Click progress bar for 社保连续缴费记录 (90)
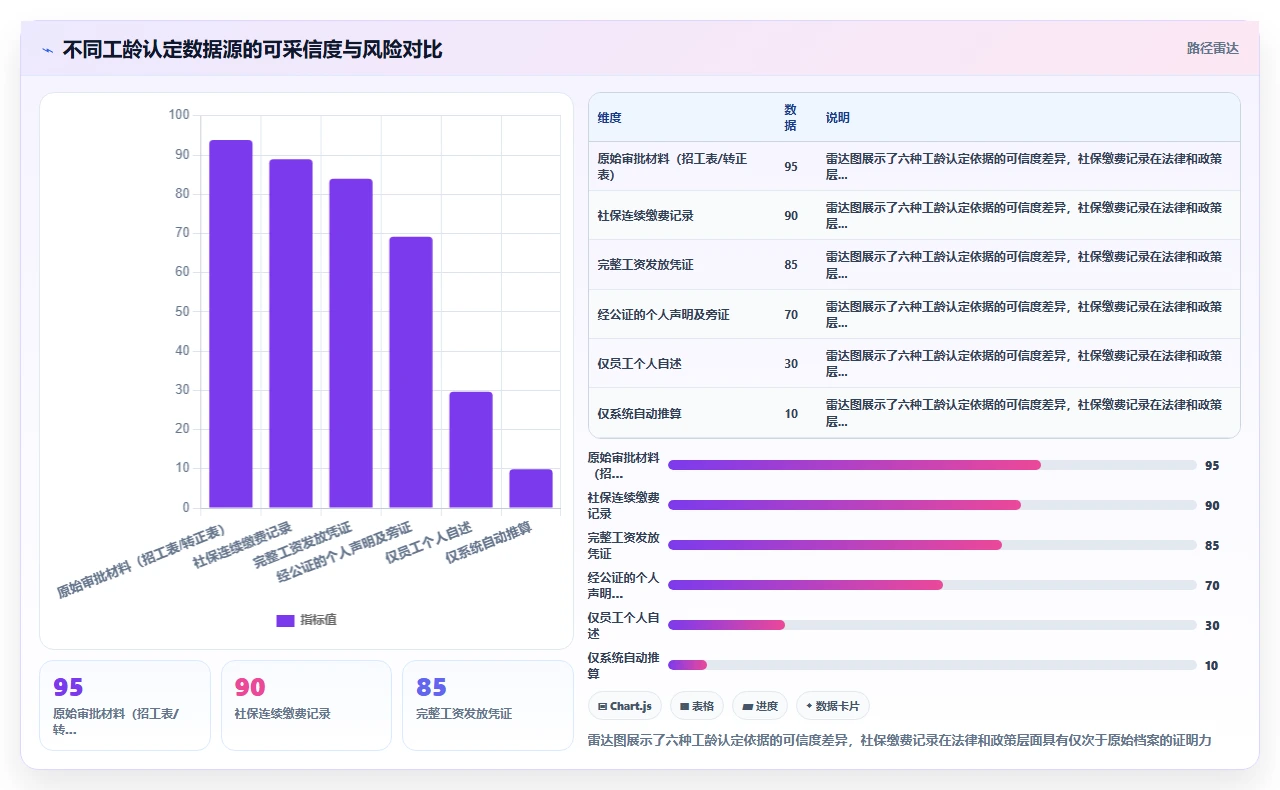This screenshot has height=790, width=1280. point(932,505)
